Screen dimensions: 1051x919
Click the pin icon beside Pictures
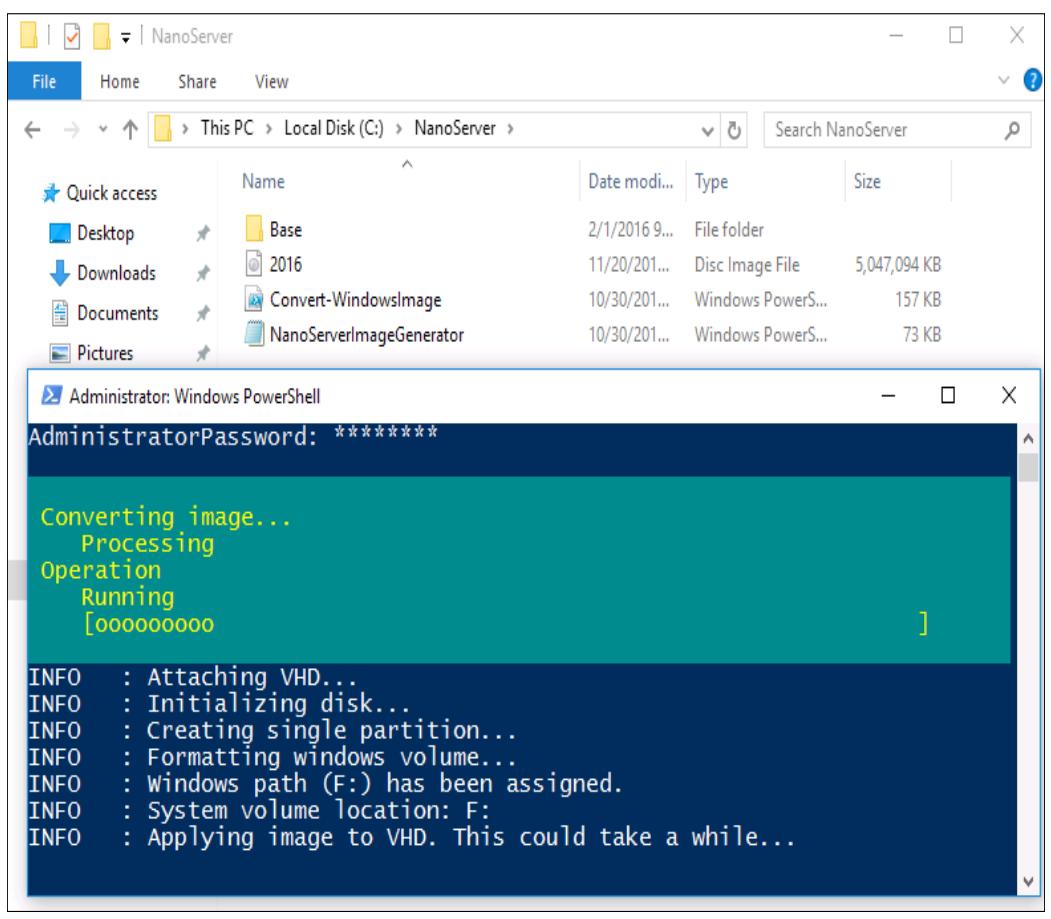pyautogui.click(x=203, y=353)
